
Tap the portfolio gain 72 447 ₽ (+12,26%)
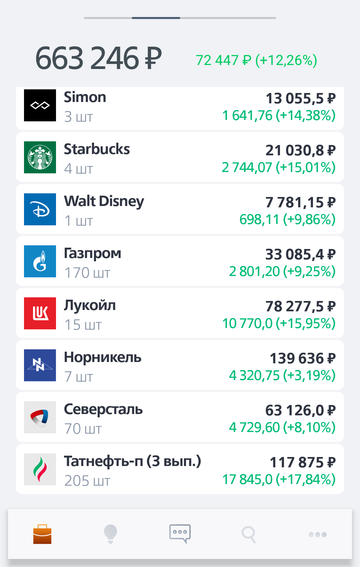point(257,60)
